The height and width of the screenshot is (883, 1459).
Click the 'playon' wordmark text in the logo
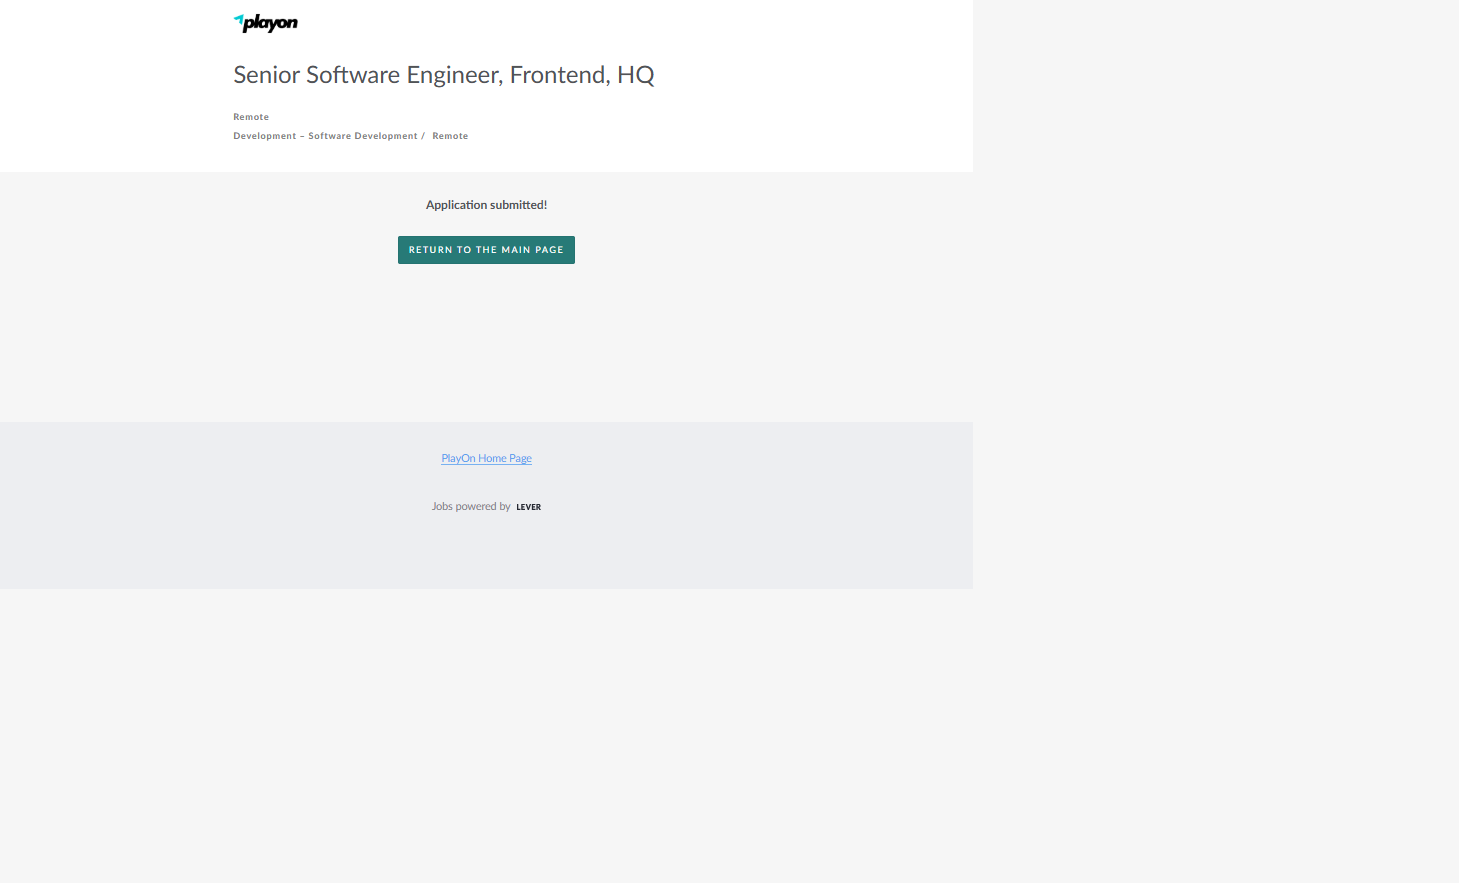(x=271, y=23)
